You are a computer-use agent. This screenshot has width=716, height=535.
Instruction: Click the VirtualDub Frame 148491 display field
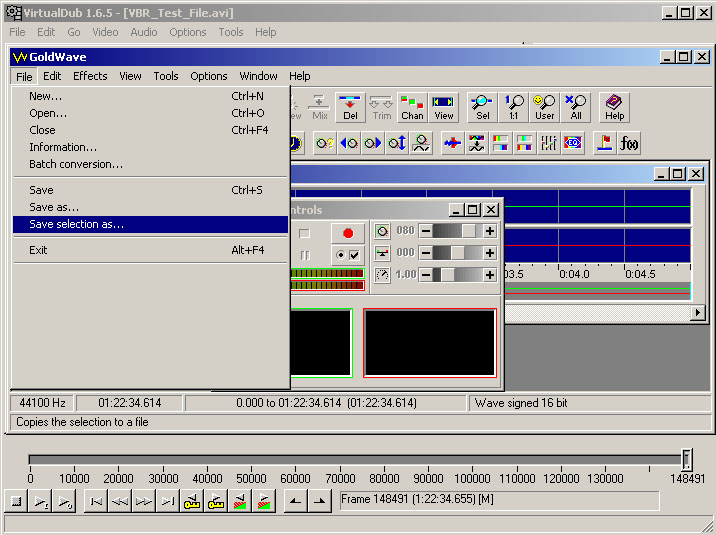[x=500, y=500]
